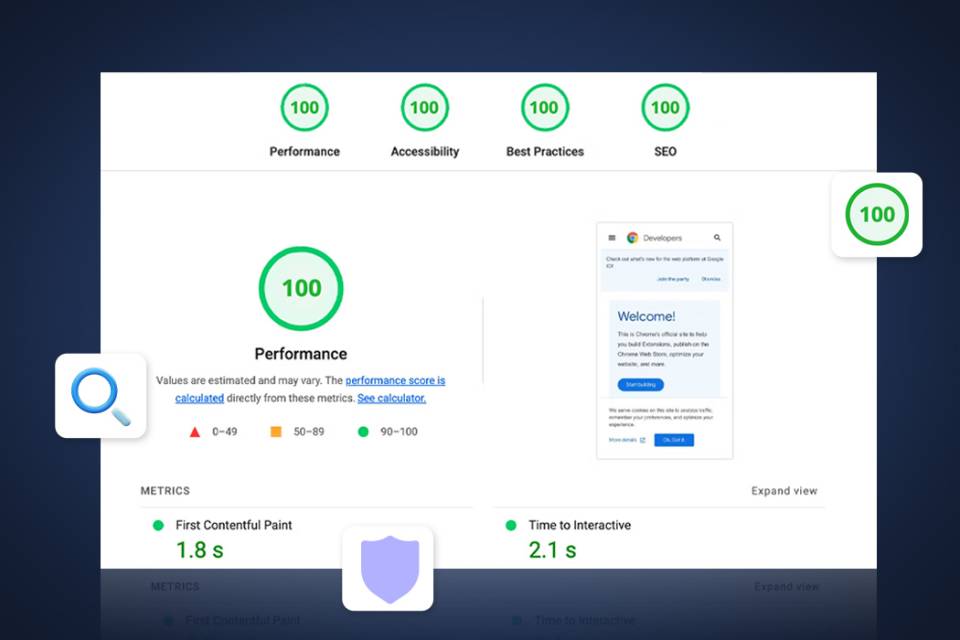Open the performance score is calculated link

pos(395,380)
